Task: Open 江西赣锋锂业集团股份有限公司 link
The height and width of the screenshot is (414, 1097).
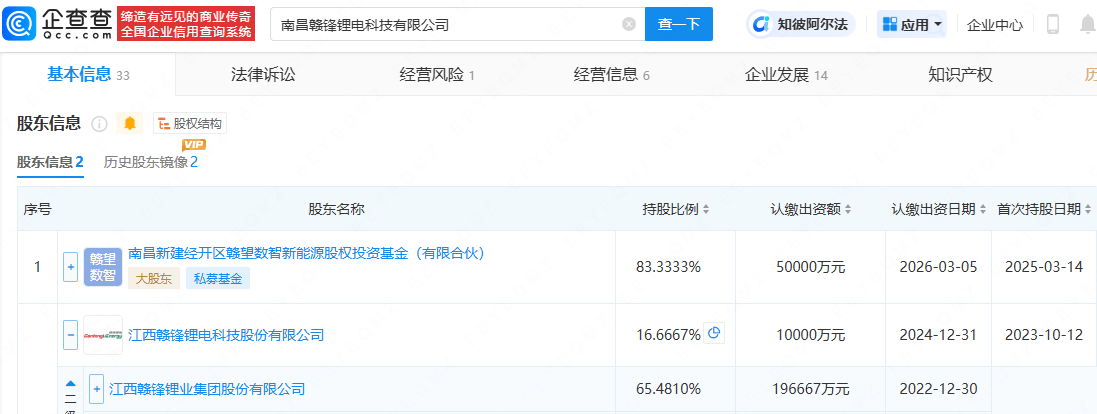Action: pyautogui.click(x=208, y=389)
